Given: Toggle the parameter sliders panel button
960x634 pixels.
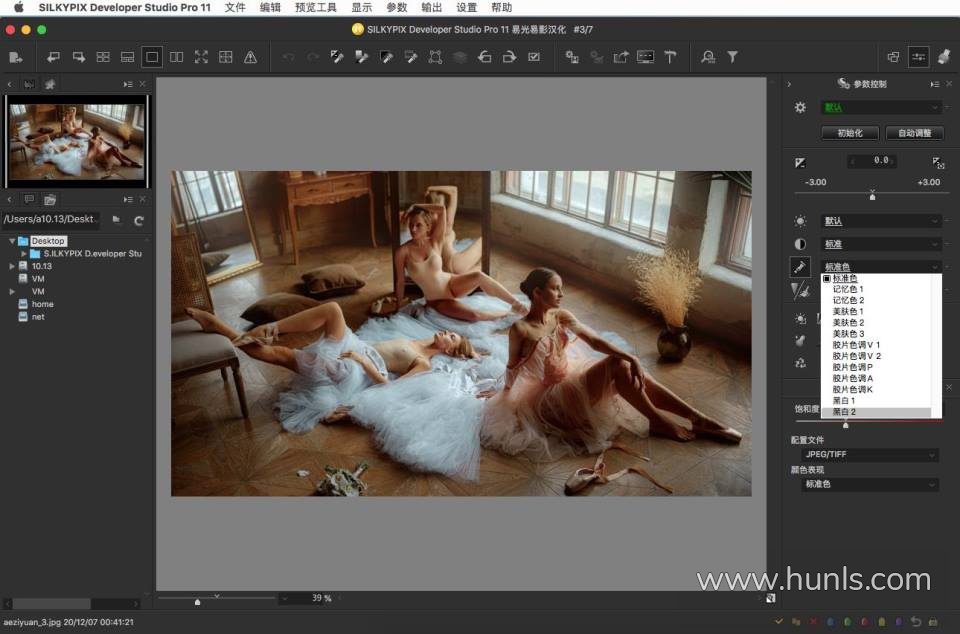Looking at the screenshot, I should pyautogui.click(x=918, y=57).
